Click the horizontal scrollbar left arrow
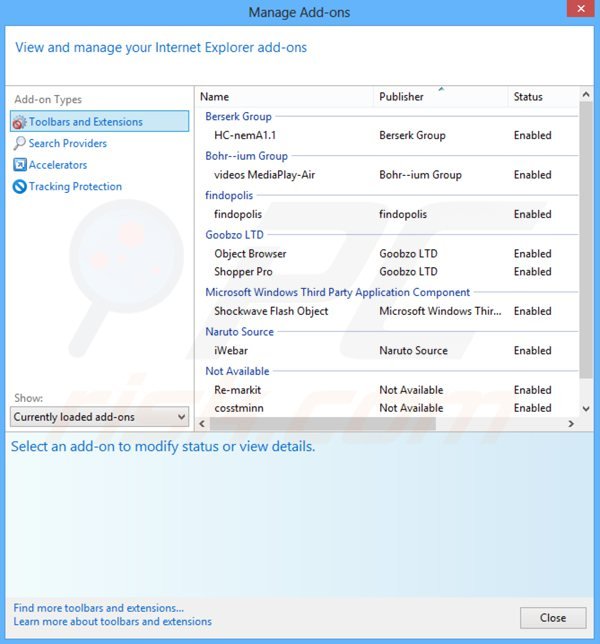The height and width of the screenshot is (644, 600). [x=202, y=424]
